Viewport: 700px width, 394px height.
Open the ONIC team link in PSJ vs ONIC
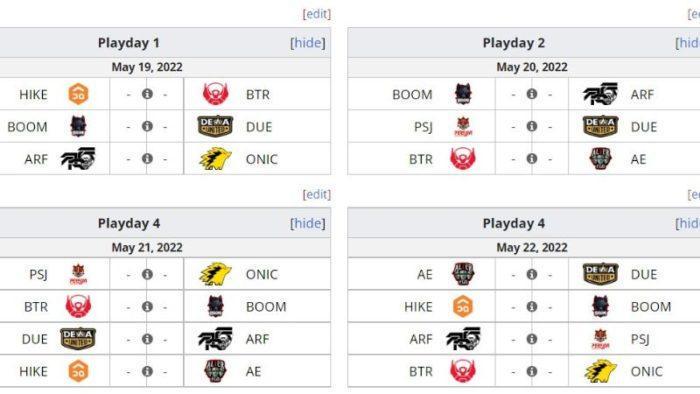(262, 274)
